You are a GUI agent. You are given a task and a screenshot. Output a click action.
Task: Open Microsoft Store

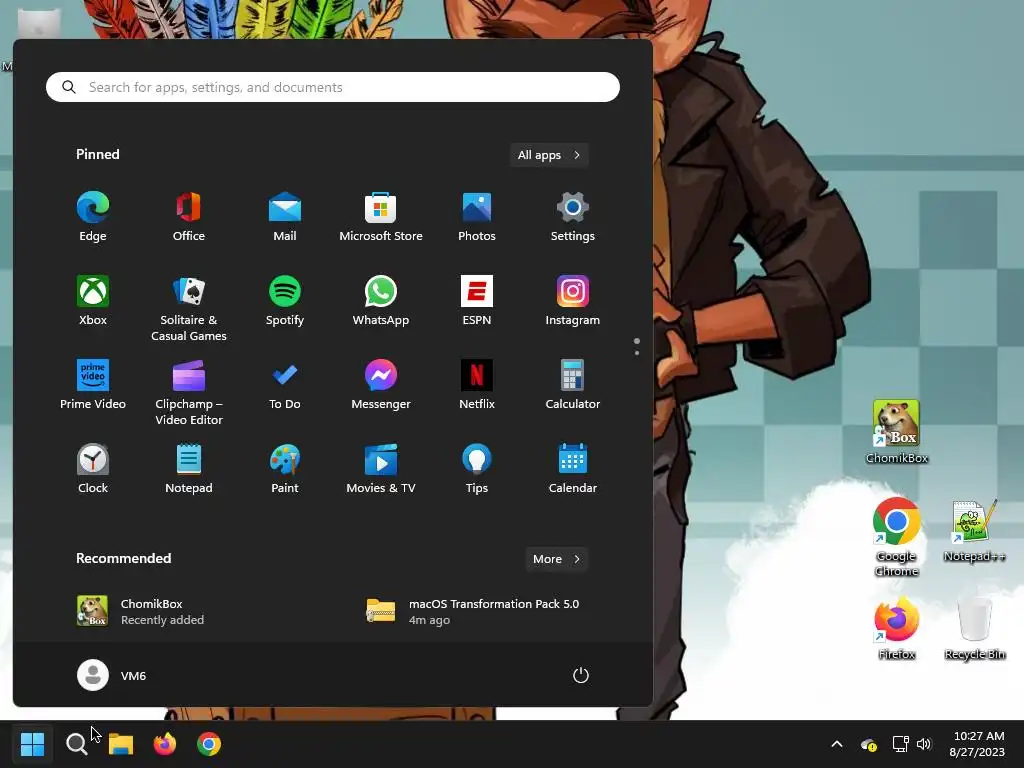pos(381,216)
